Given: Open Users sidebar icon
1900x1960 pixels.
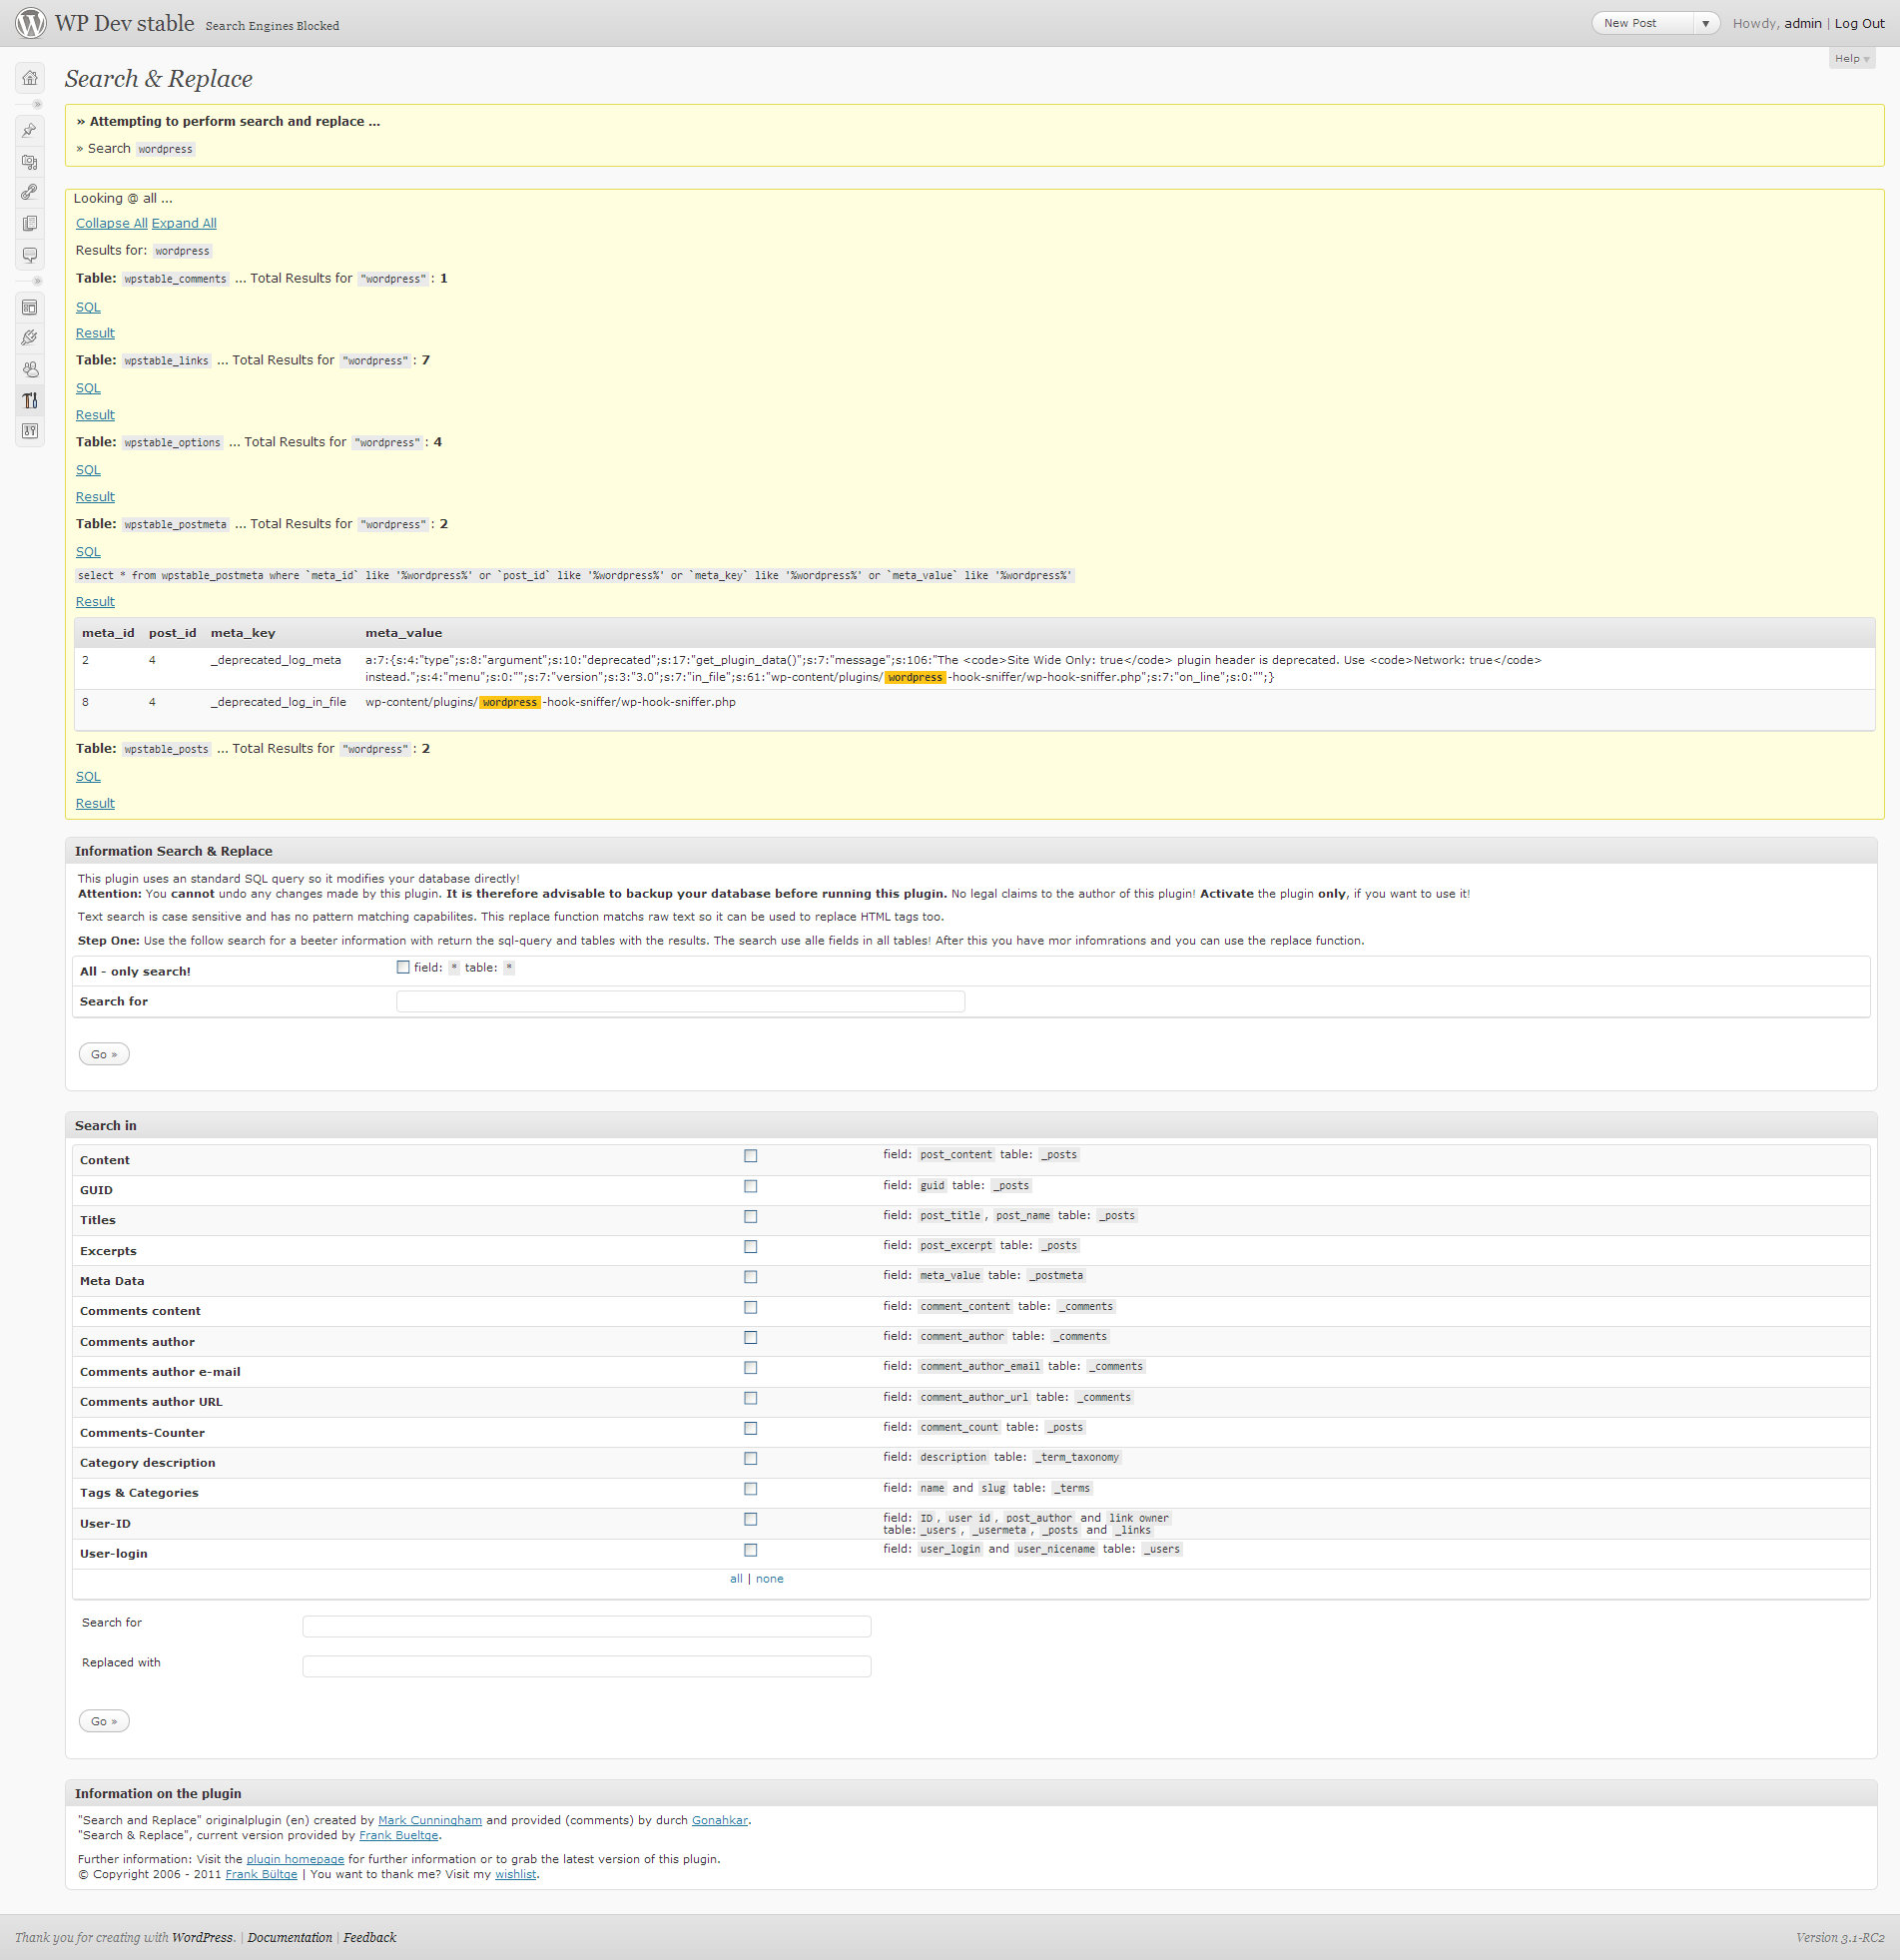Looking at the screenshot, I should pyautogui.click(x=30, y=369).
